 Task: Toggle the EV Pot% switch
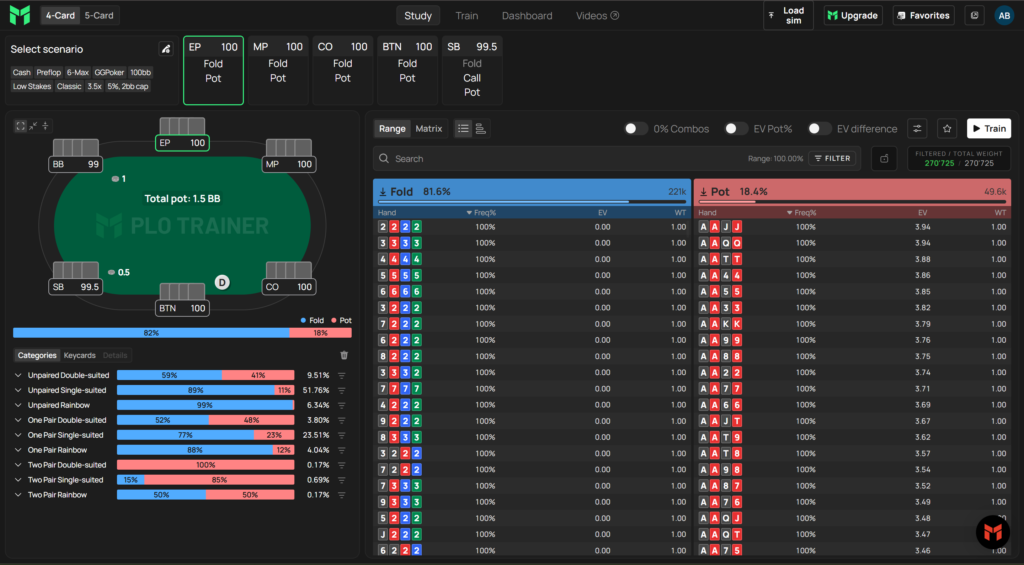(736, 129)
